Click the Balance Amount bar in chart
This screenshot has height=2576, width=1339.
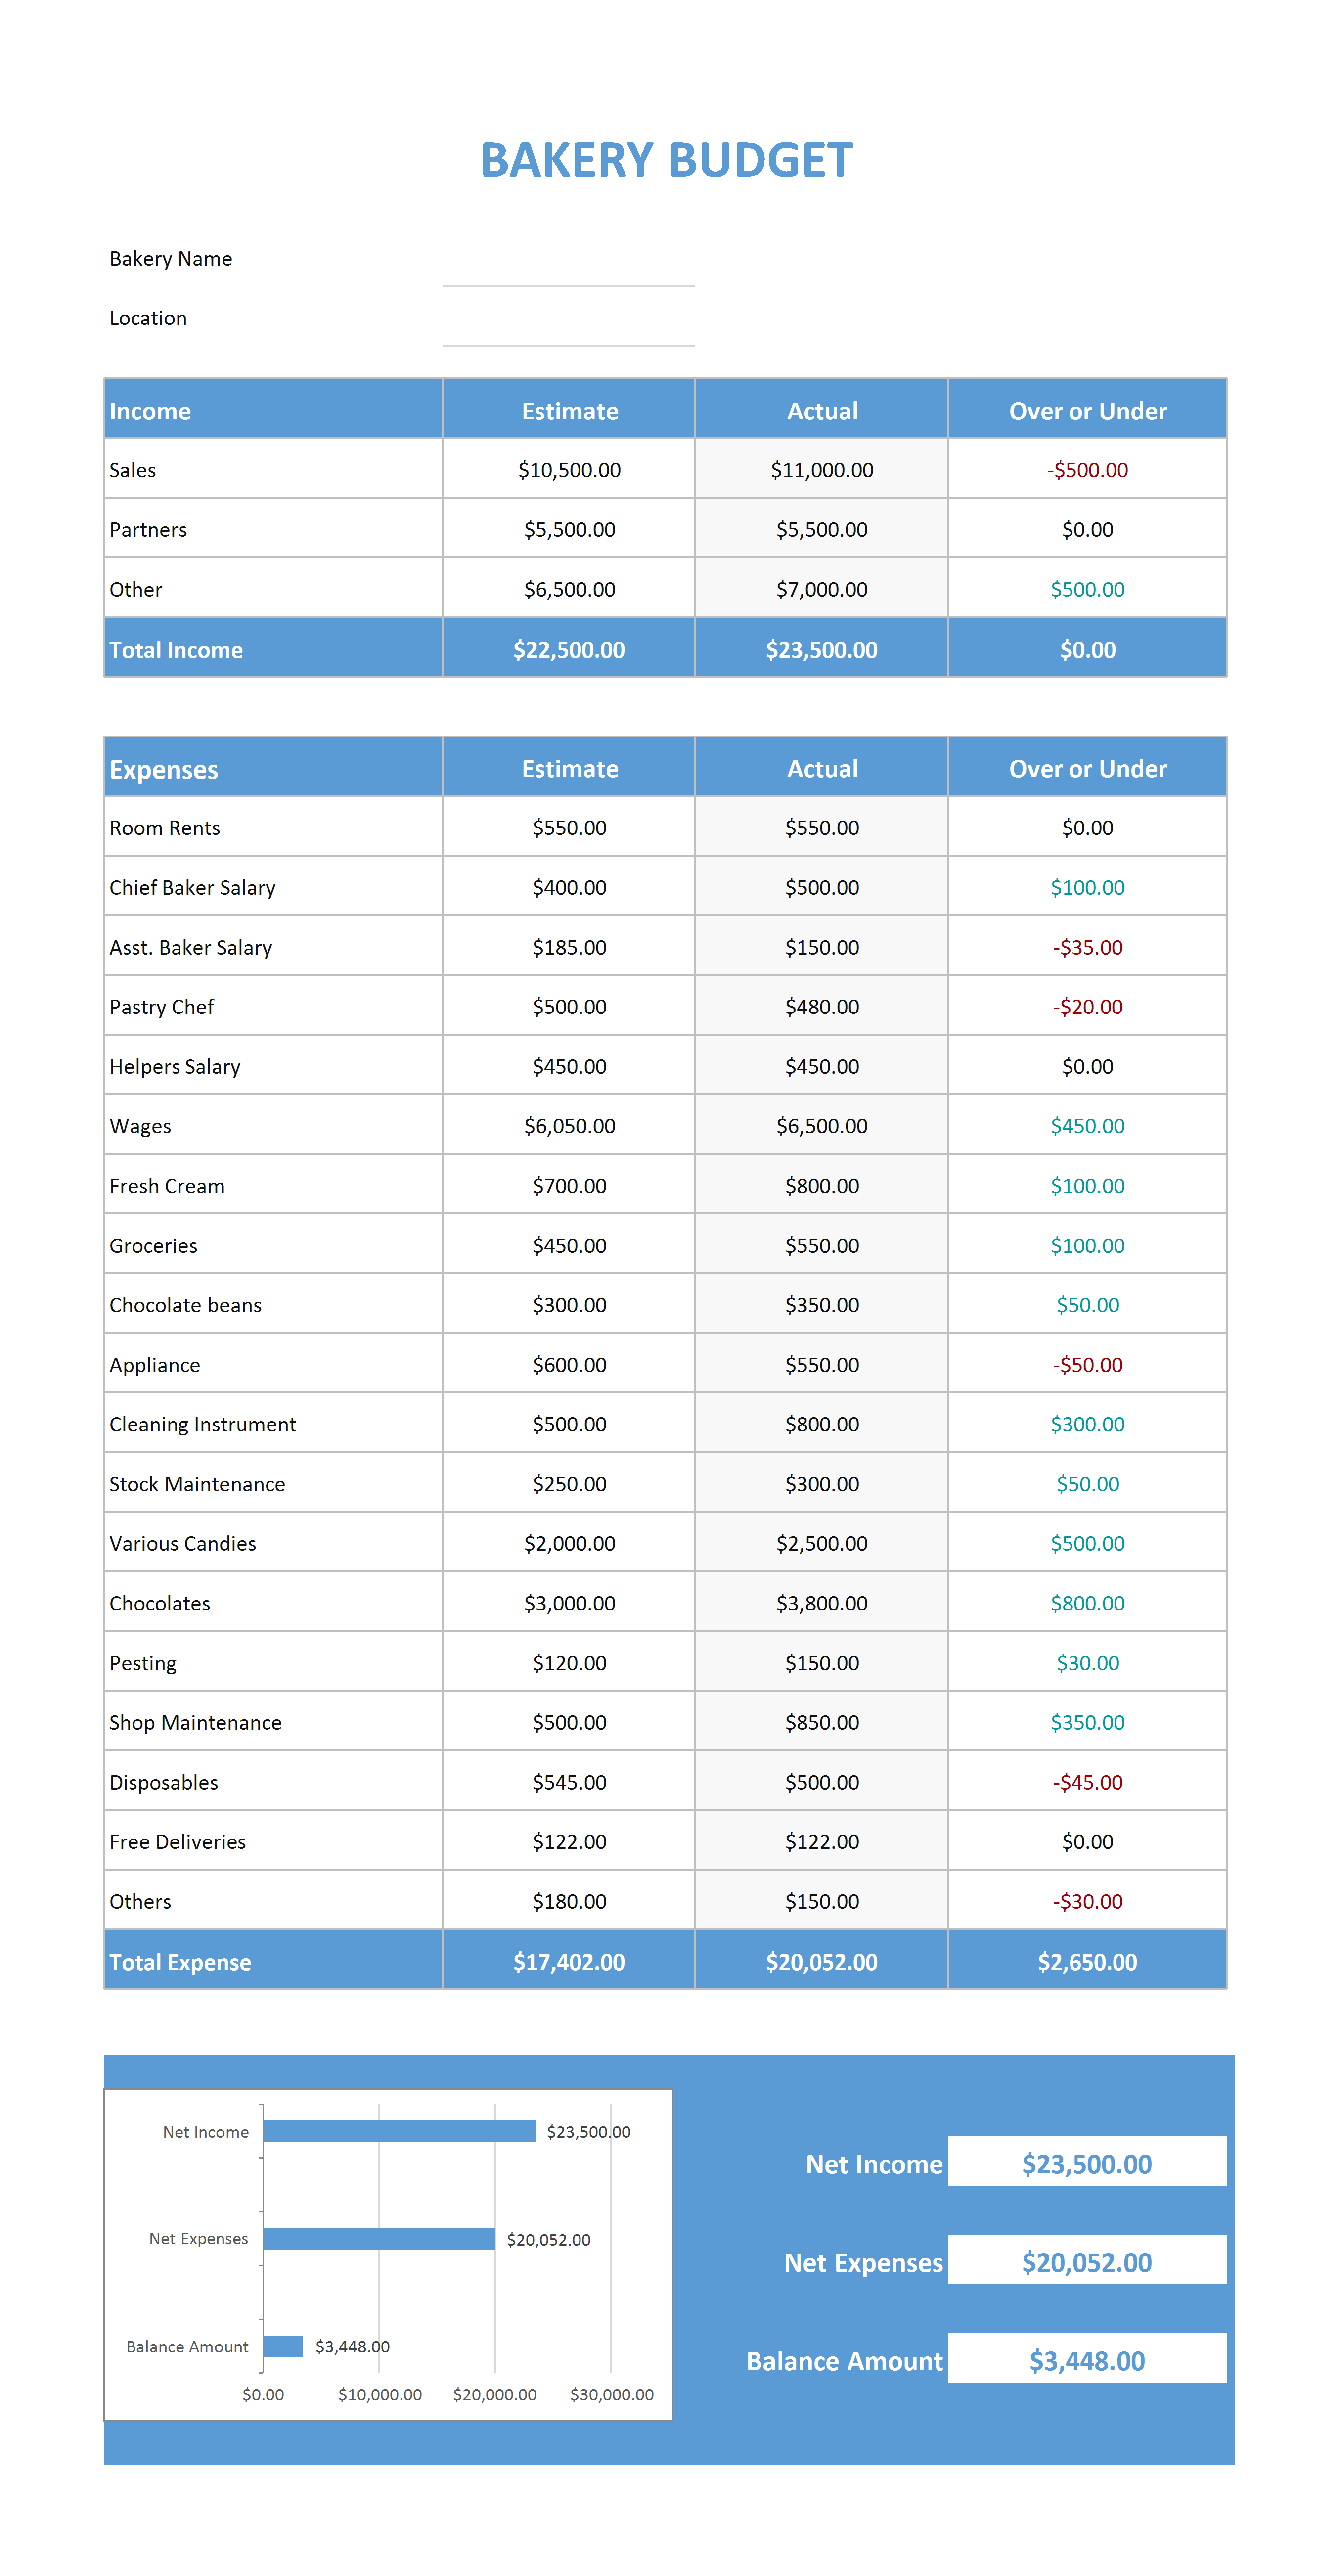point(283,2346)
